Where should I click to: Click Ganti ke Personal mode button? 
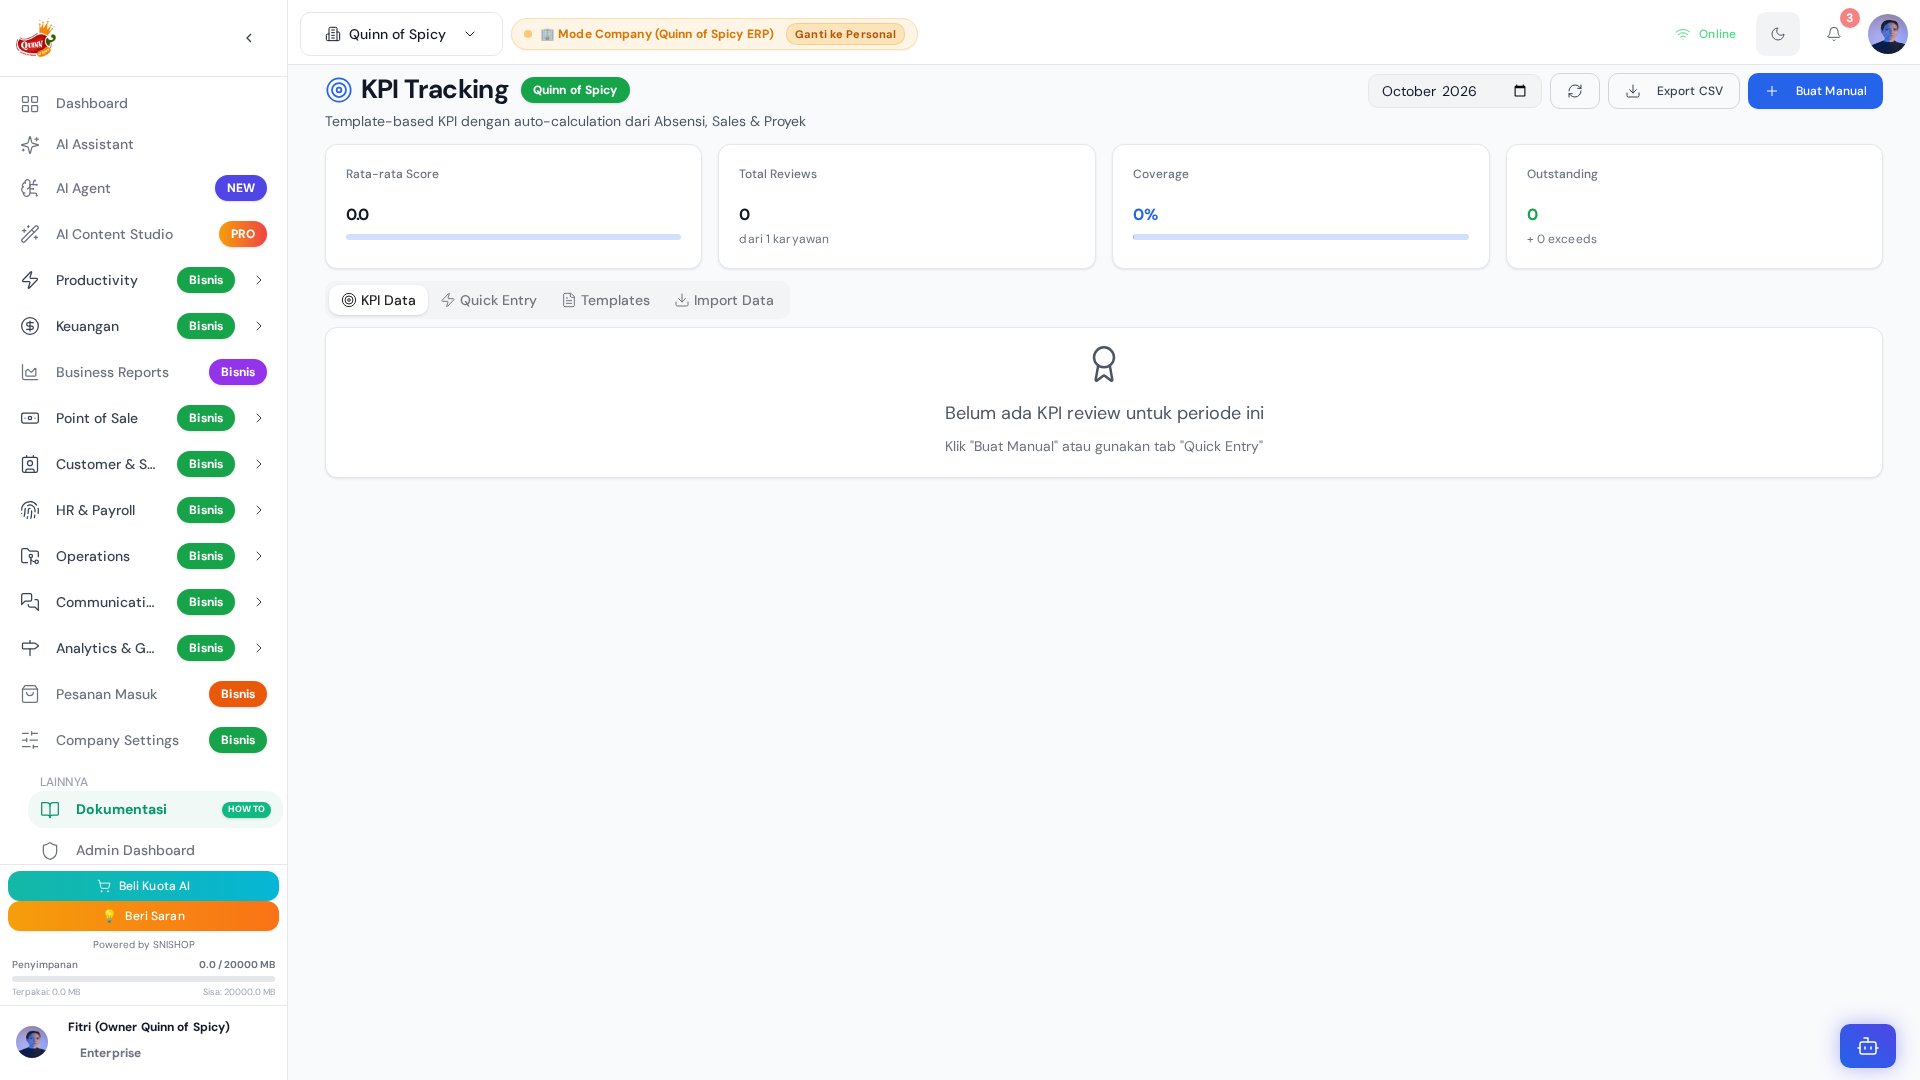(x=845, y=34)
